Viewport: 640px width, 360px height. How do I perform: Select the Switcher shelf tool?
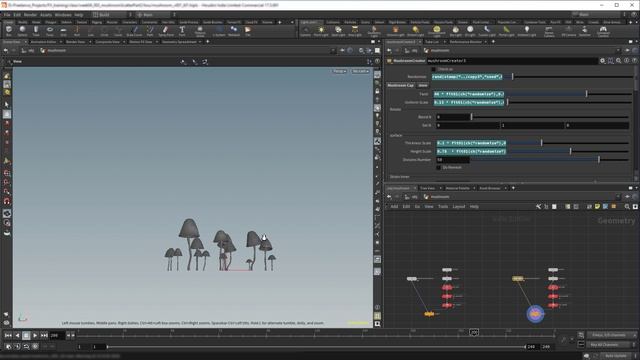click(584, 31)
